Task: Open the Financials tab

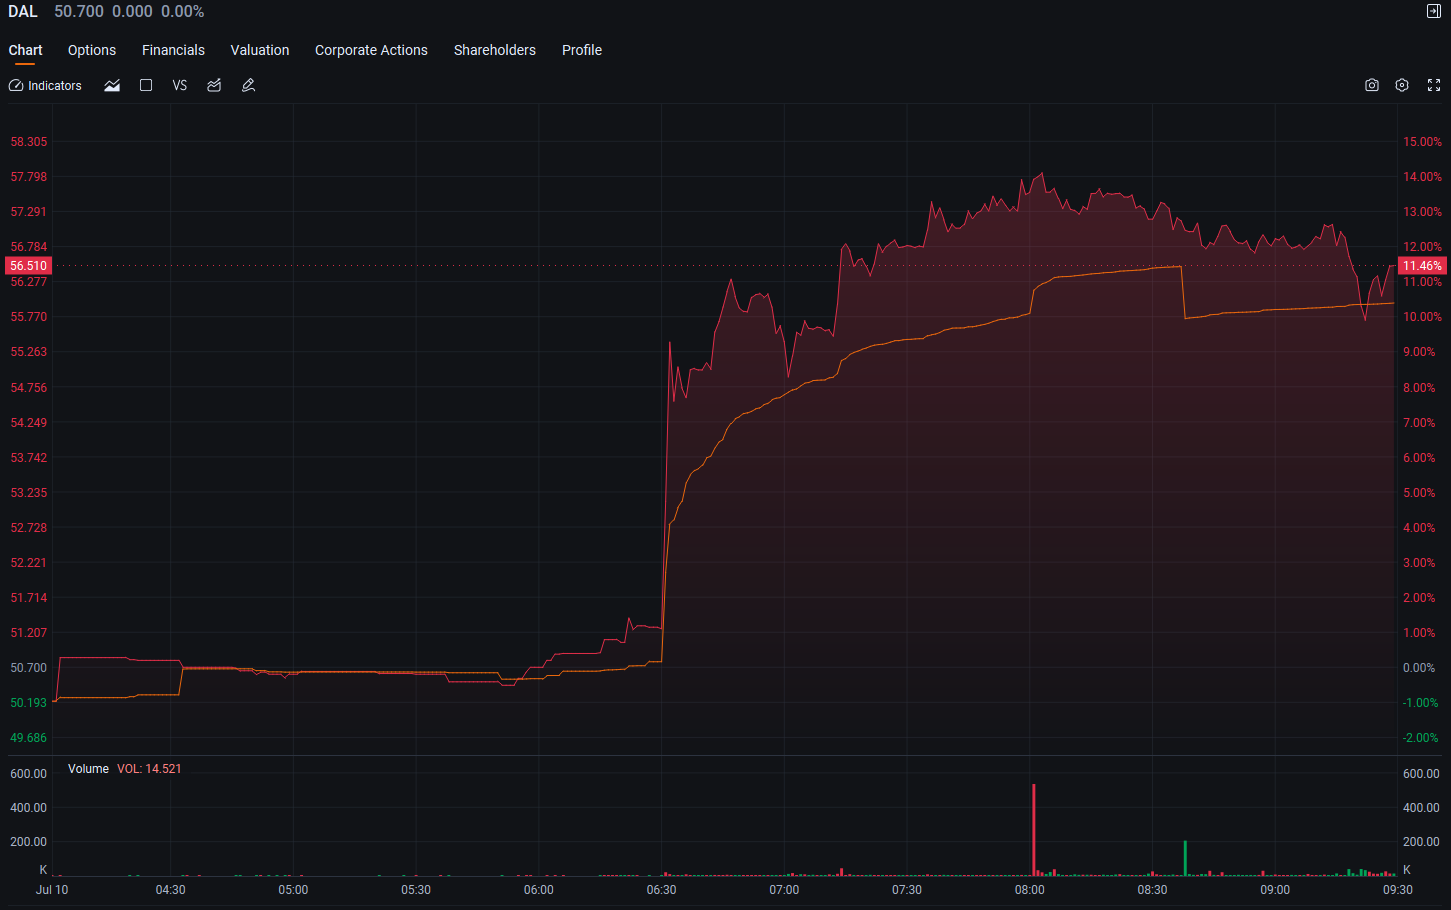Action: tap(173, 50)
